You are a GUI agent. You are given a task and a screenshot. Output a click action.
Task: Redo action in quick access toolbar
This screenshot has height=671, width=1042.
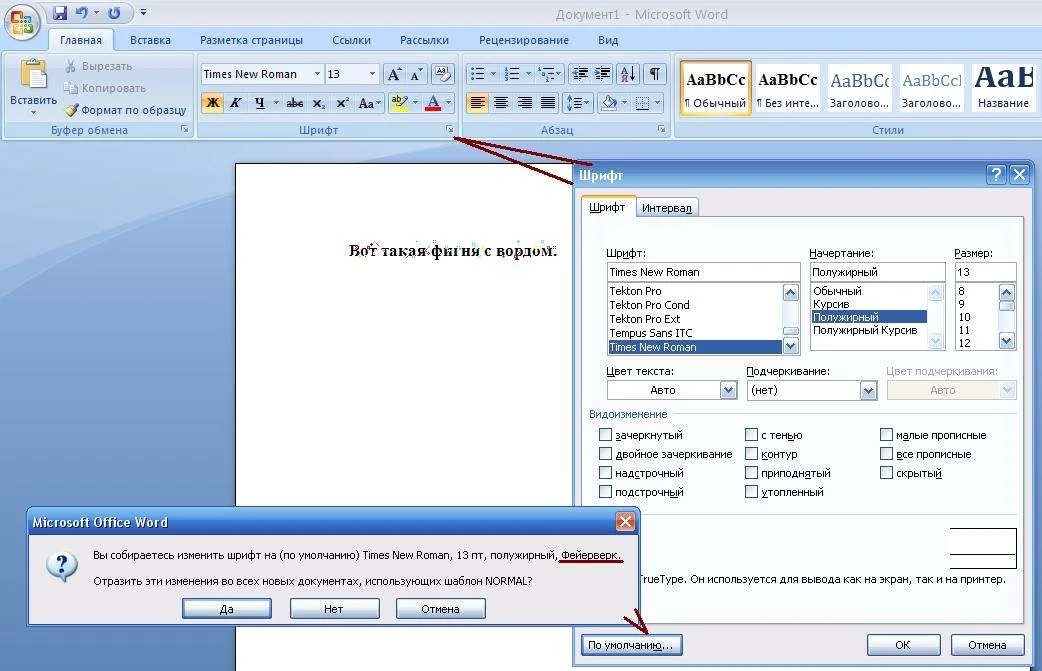114,13
